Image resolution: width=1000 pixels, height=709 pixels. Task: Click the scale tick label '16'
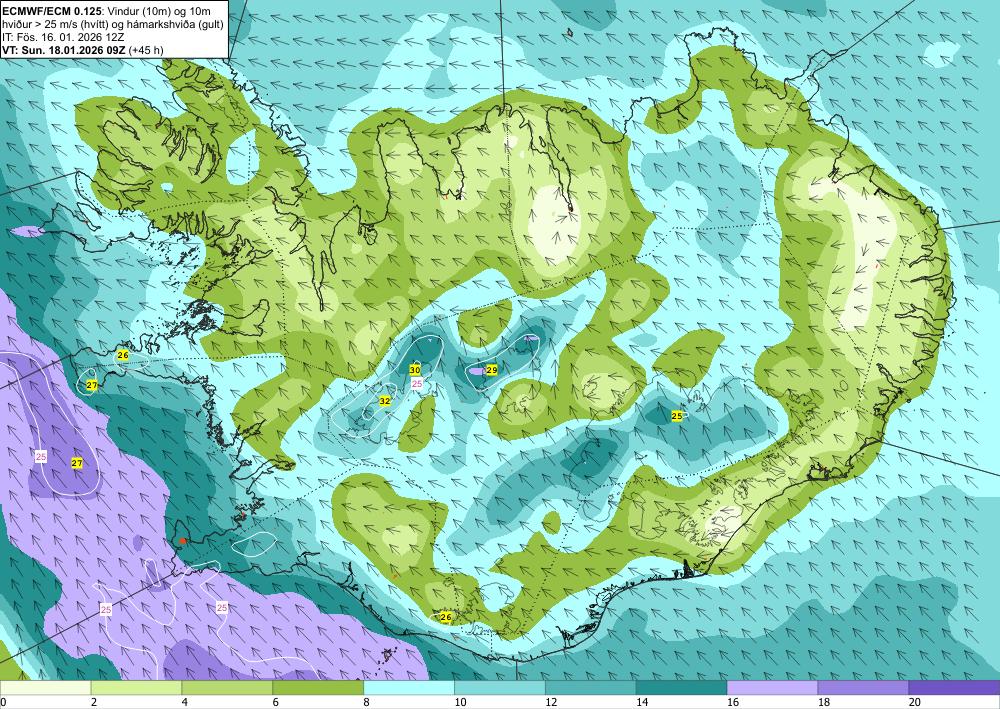tap(733, 703)
